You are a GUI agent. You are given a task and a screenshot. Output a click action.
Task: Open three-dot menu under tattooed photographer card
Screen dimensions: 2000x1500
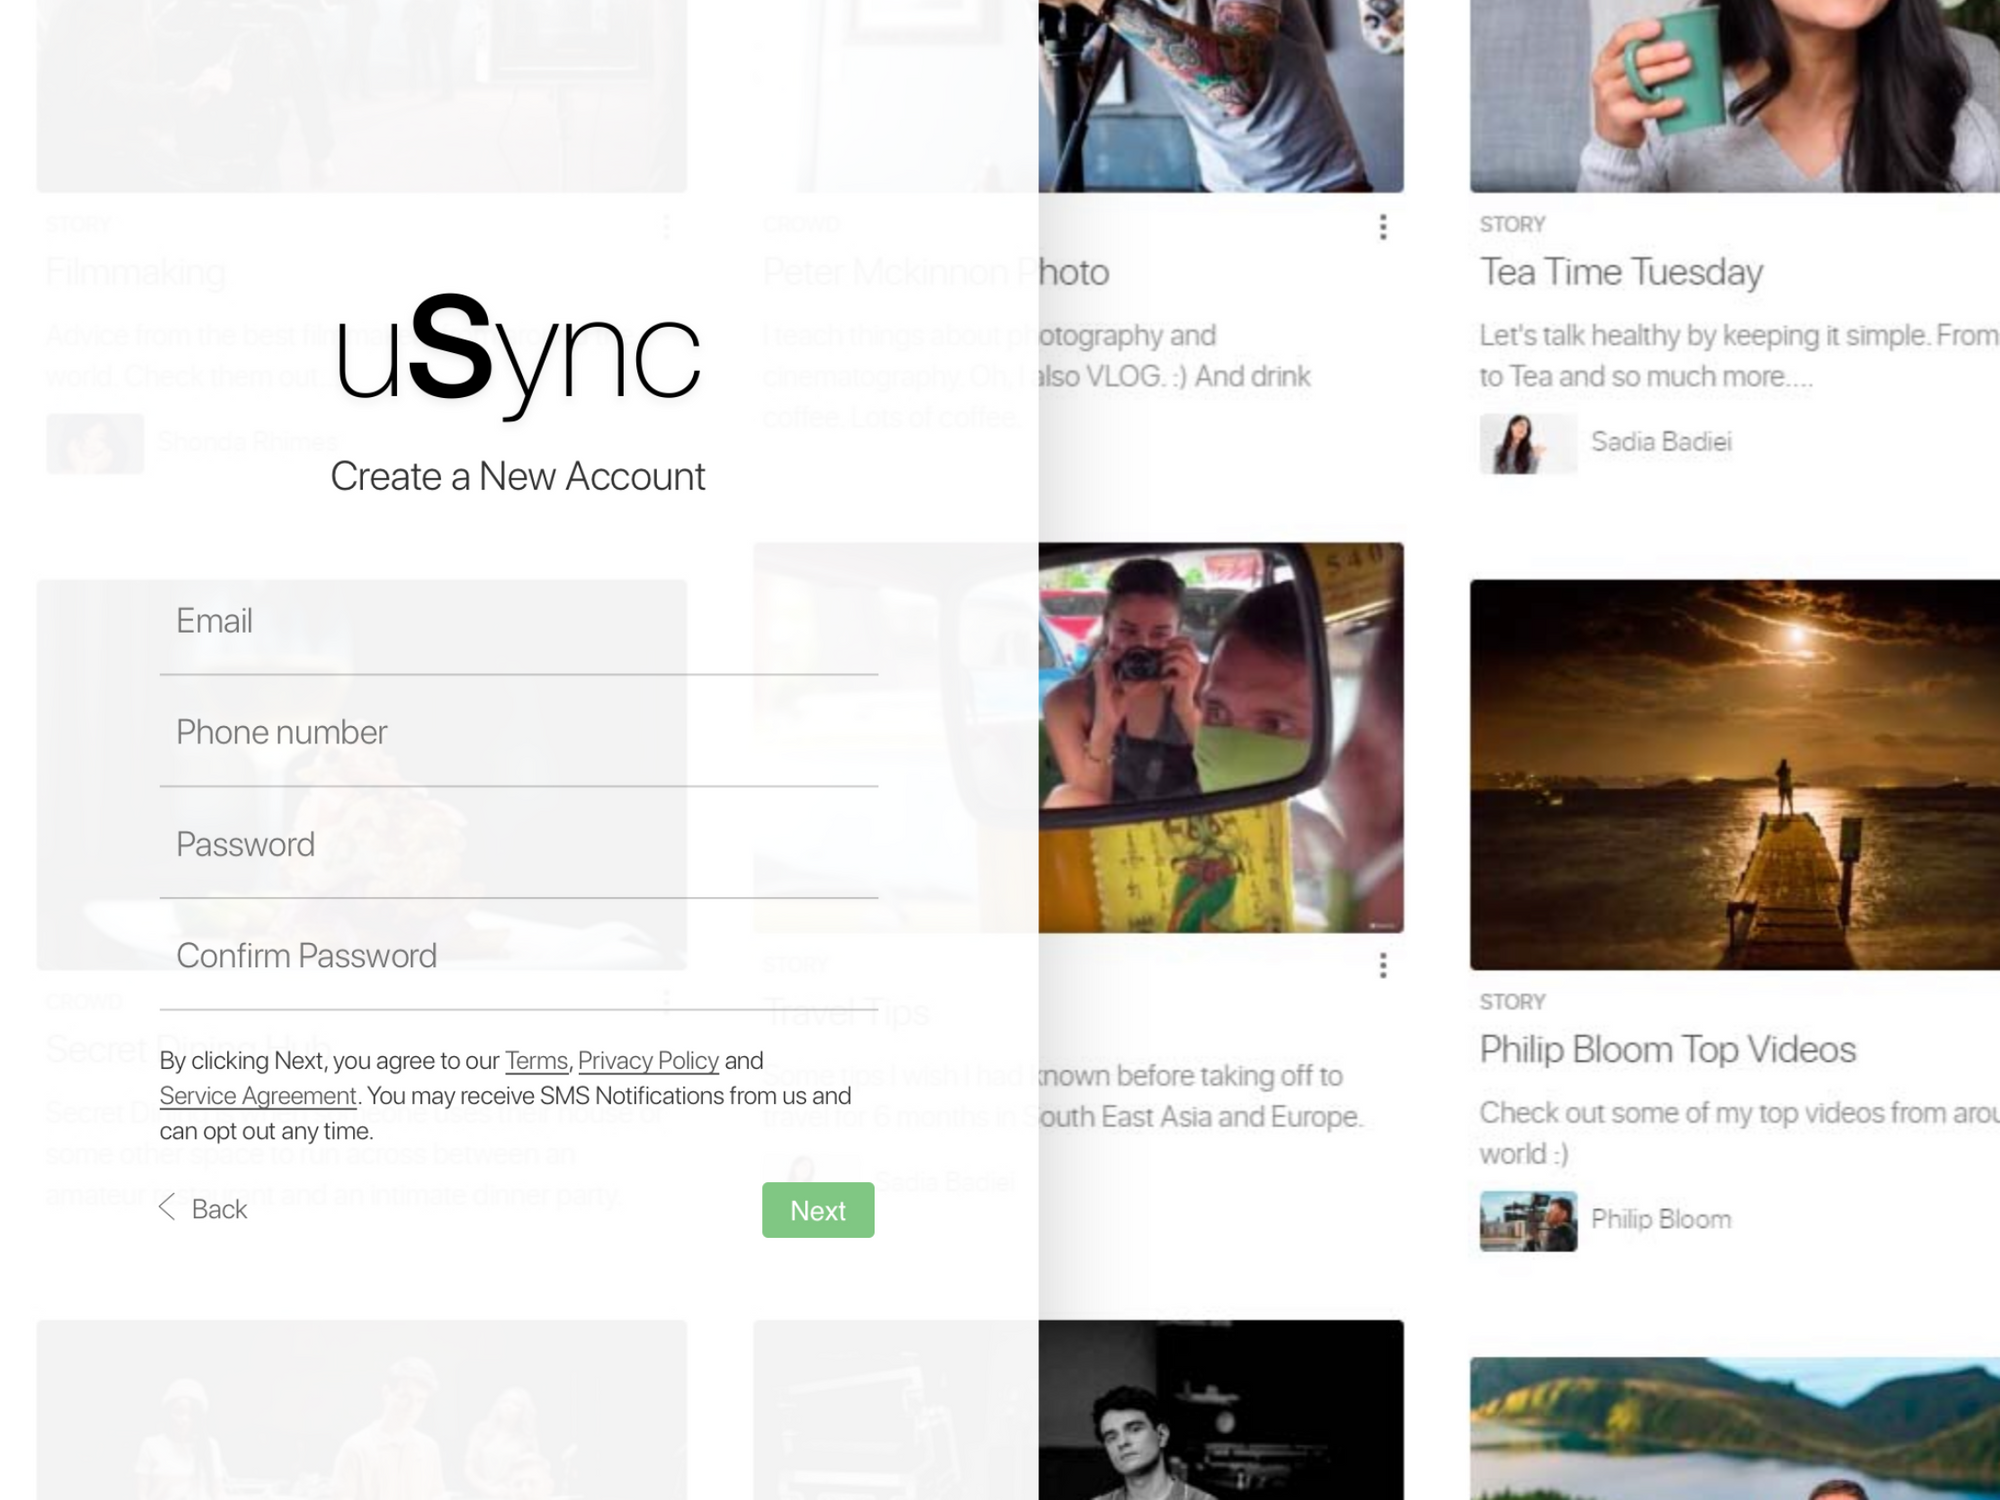(x=1383, y=227)
